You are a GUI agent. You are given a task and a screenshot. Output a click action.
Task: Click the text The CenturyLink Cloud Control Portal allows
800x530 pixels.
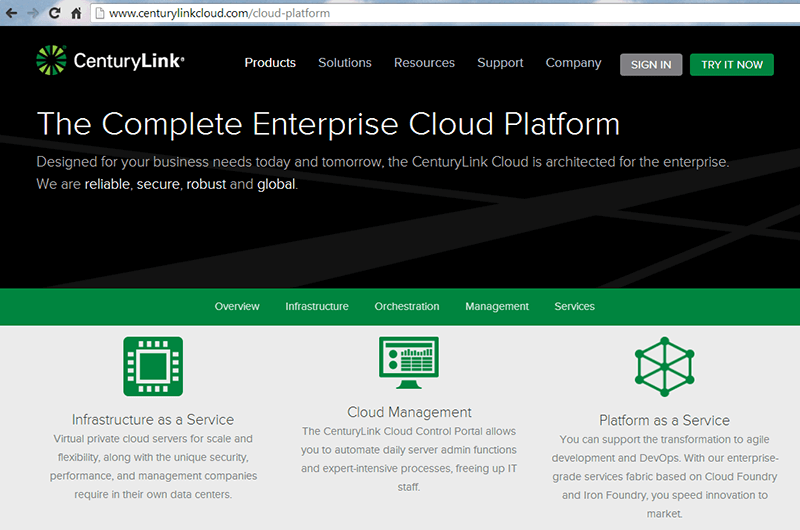409,432
